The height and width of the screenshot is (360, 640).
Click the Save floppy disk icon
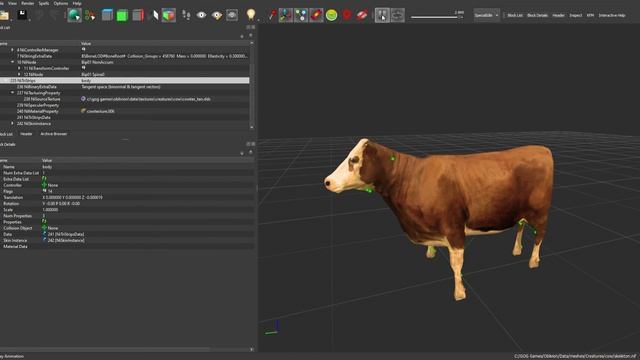[x=22, y=16]
